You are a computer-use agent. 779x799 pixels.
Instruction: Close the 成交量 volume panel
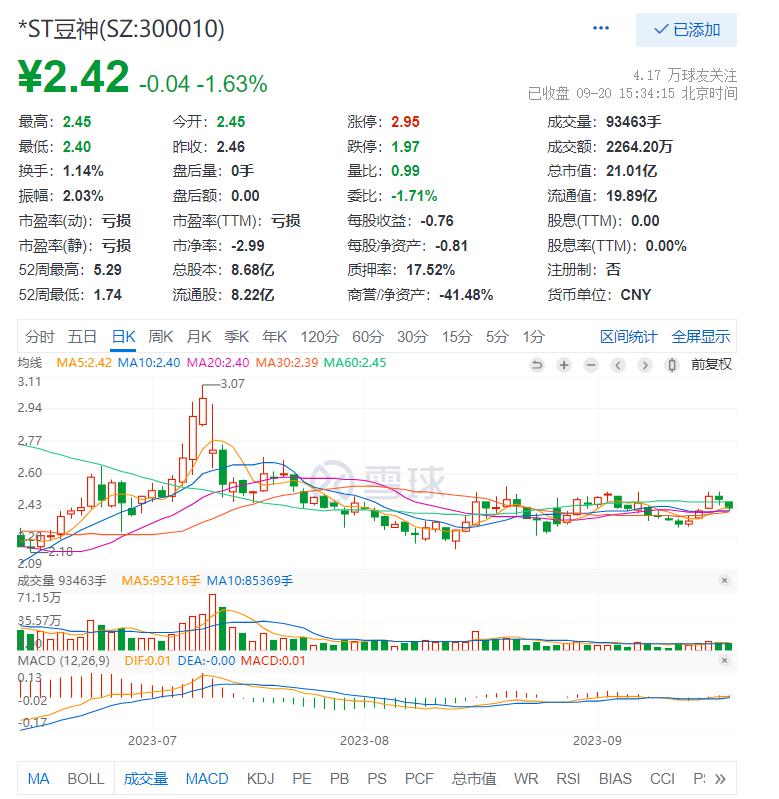pos(724,580)
